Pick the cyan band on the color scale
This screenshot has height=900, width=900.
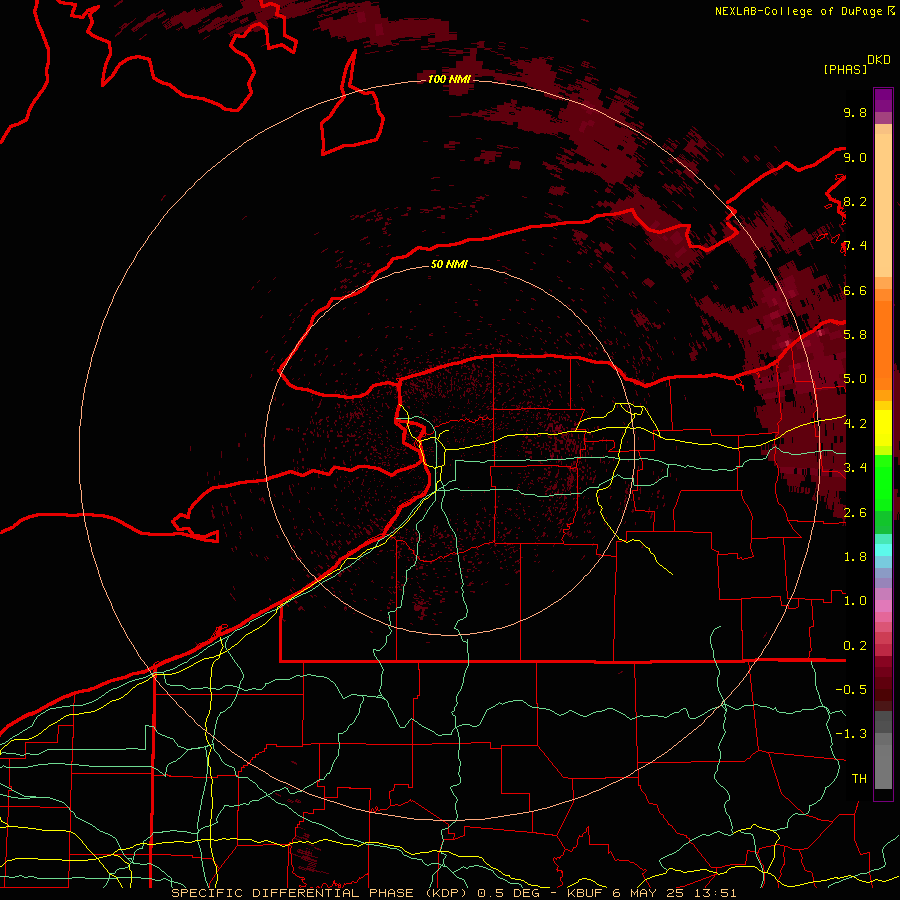(883, 550)
